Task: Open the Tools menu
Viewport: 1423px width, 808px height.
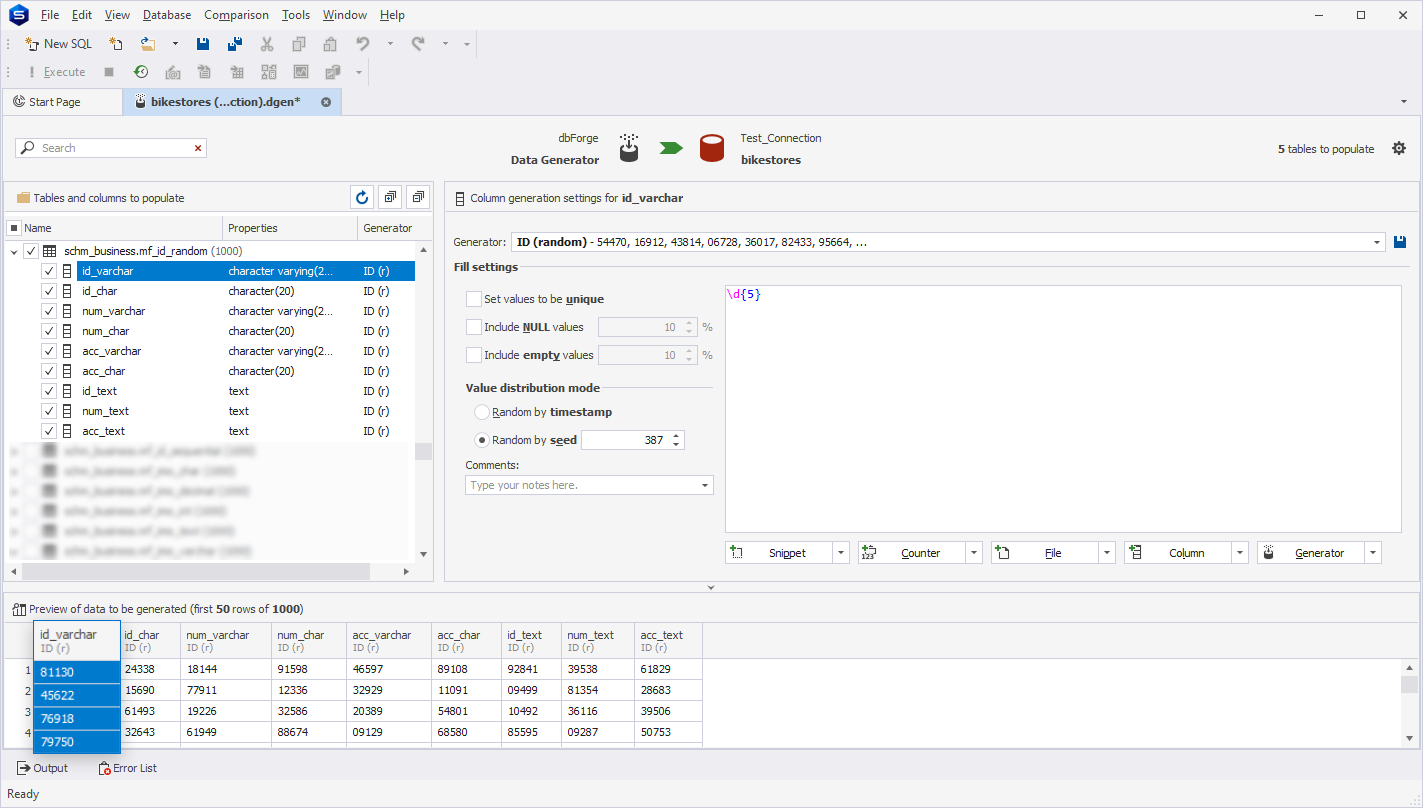Action: point(296,15)
